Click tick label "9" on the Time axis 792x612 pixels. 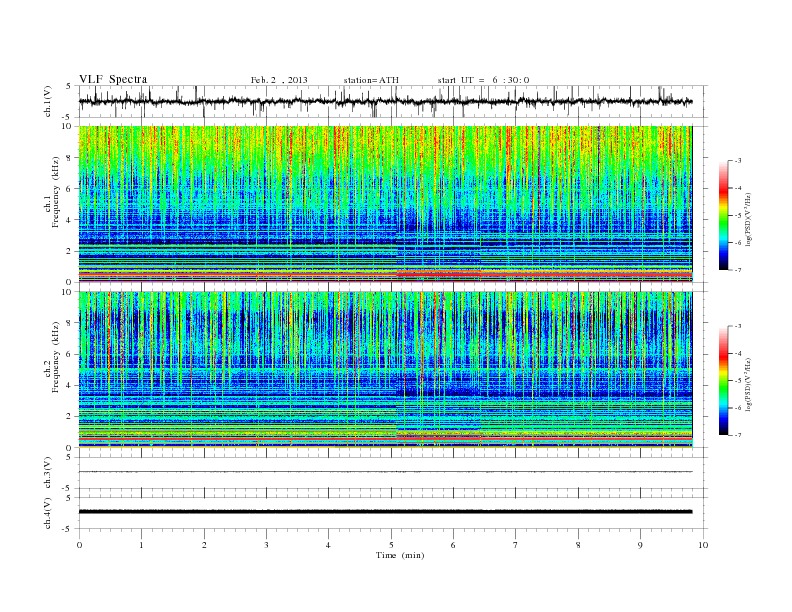tap(640, 545)
